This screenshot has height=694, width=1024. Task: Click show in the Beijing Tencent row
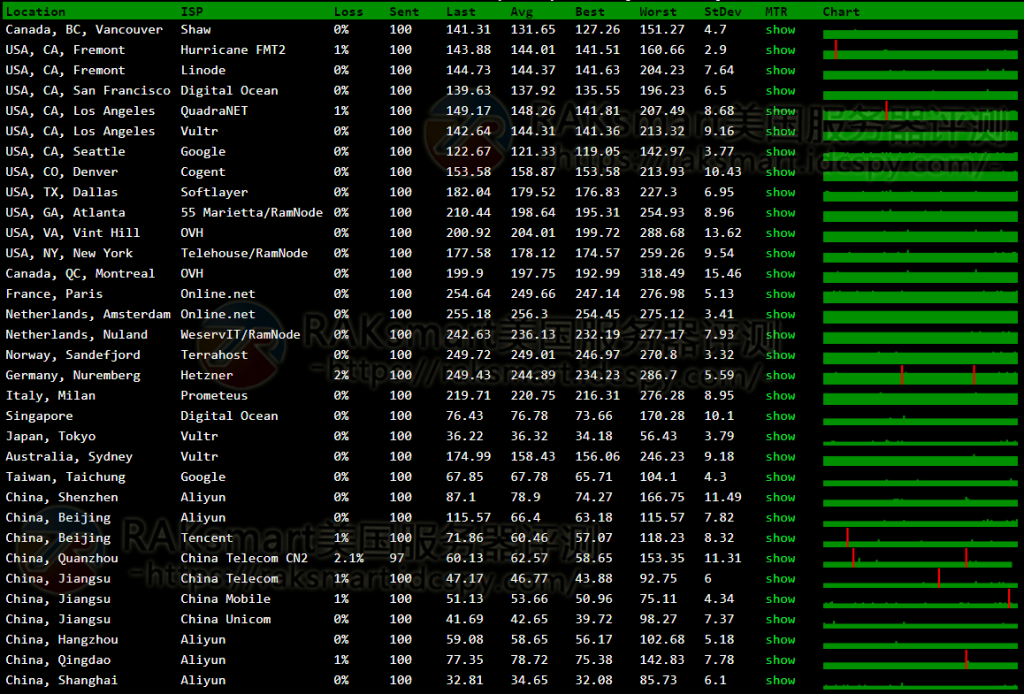pos(780,537)
